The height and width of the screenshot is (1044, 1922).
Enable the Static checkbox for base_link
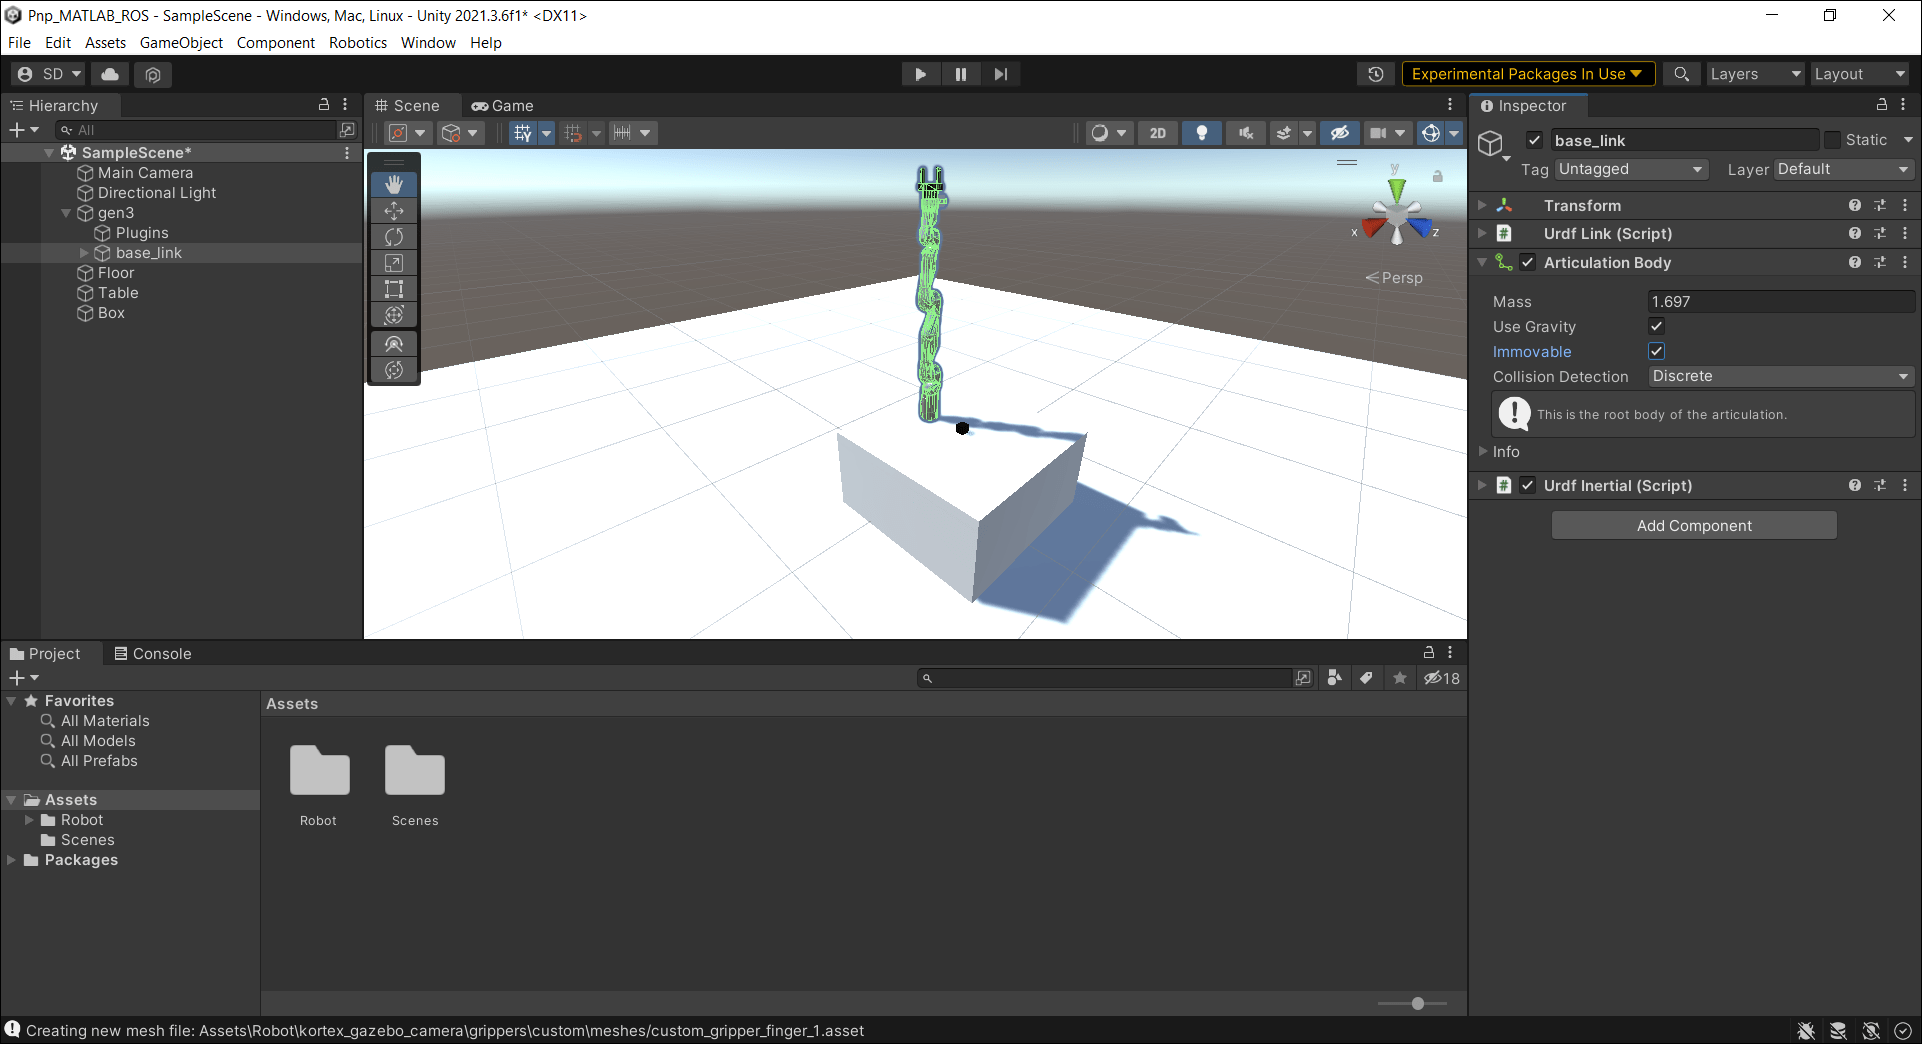(x=1834, y=139)
